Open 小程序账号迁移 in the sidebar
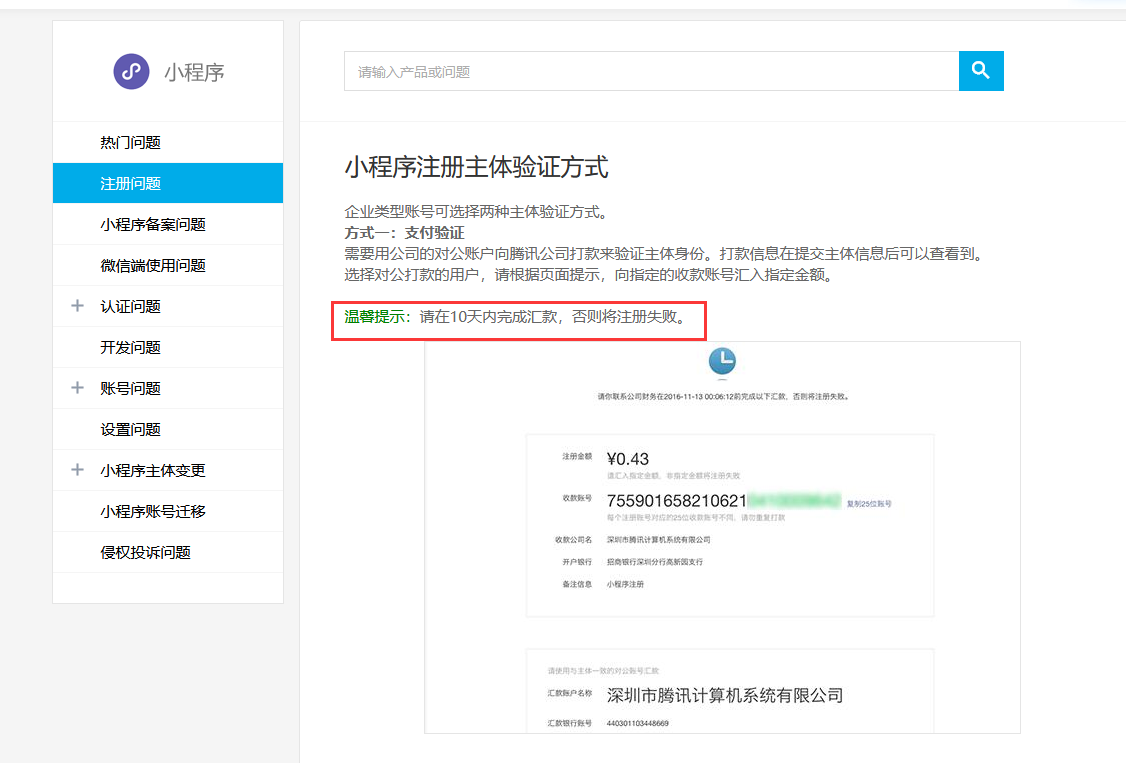The image size is (1126, 763). tap(168, 510)
